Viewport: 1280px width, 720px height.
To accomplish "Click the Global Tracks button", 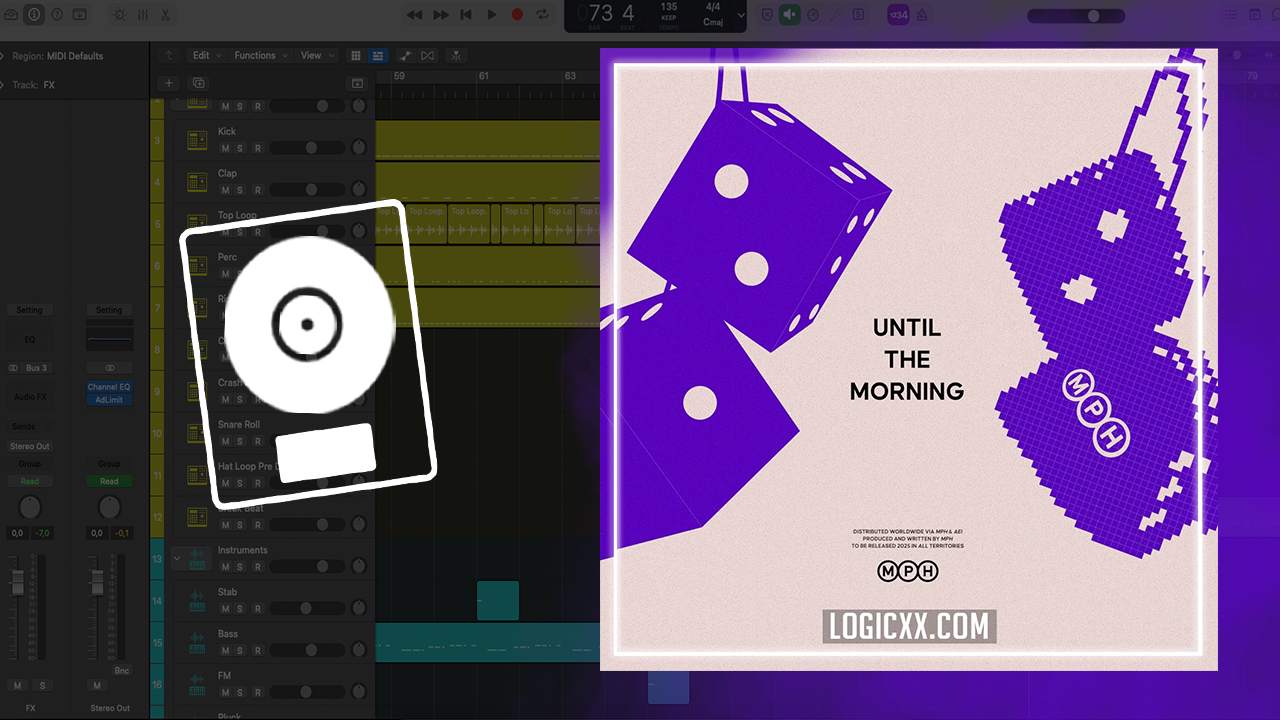I will [x=357, y=83].
